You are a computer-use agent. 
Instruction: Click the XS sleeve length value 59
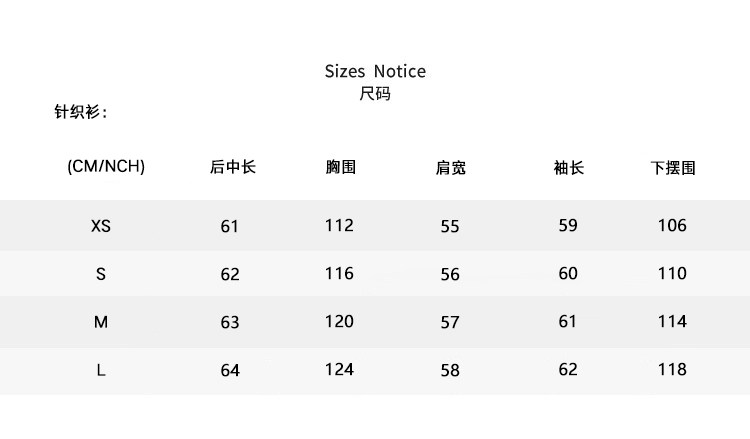(568, 225)
